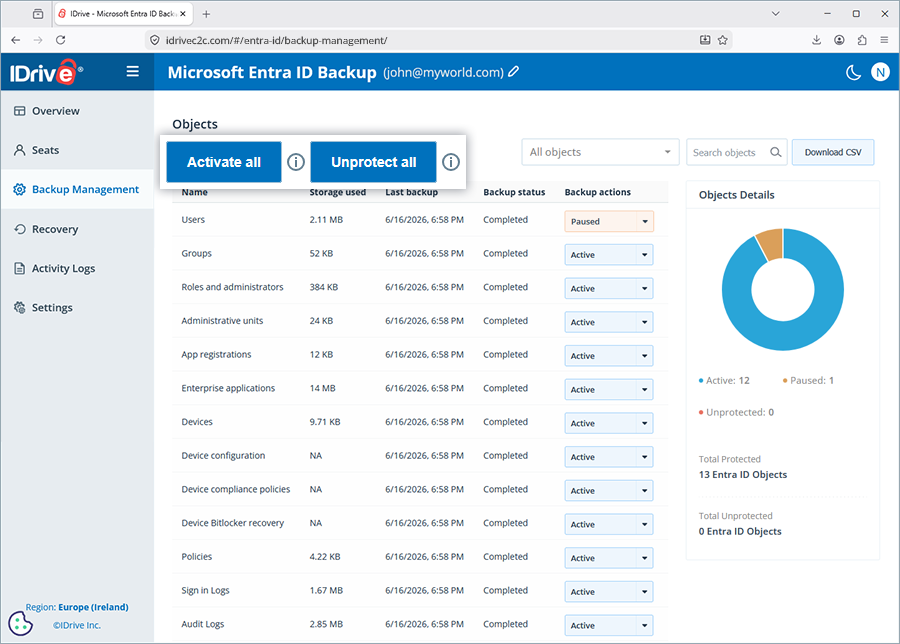This screenshot has height=644, width=900.
Task: Click site security shield icon
Action: [154, 40]
